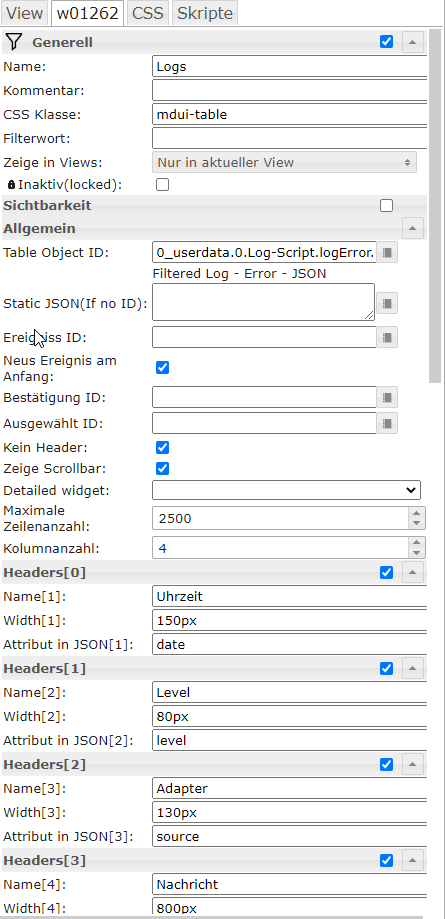Screen dimensions: 445x919
Task: Switch to the CSS tab
Action: pyautogui.click(x=148, y=13)
